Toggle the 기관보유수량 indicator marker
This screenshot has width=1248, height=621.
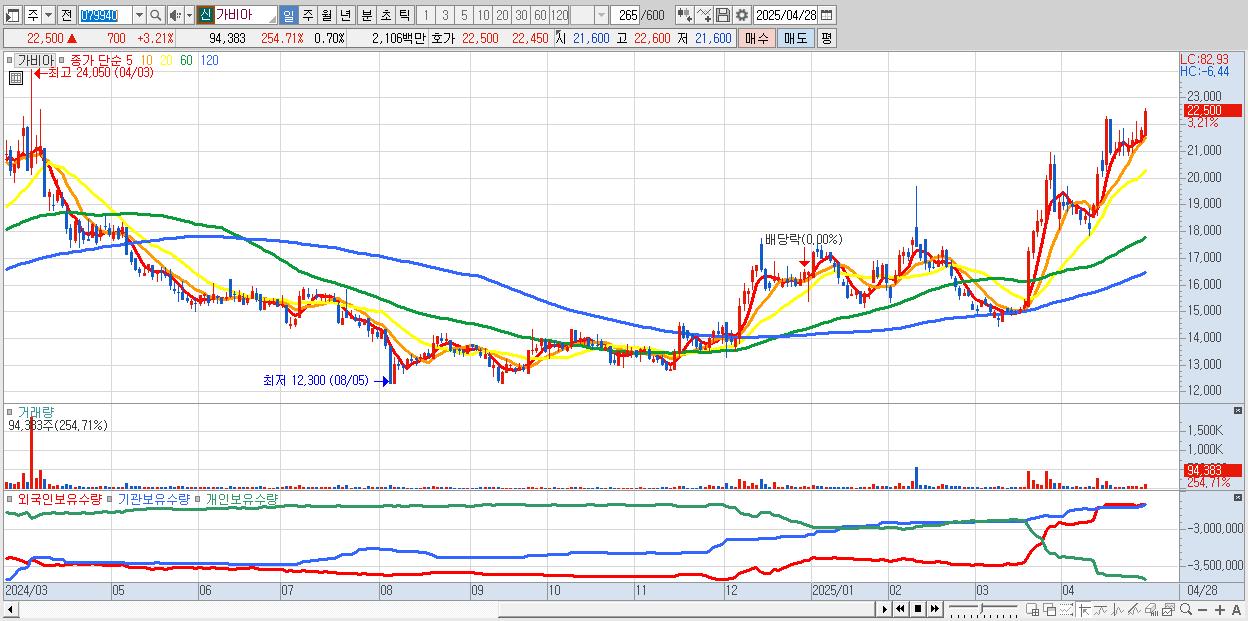point(111,497)
